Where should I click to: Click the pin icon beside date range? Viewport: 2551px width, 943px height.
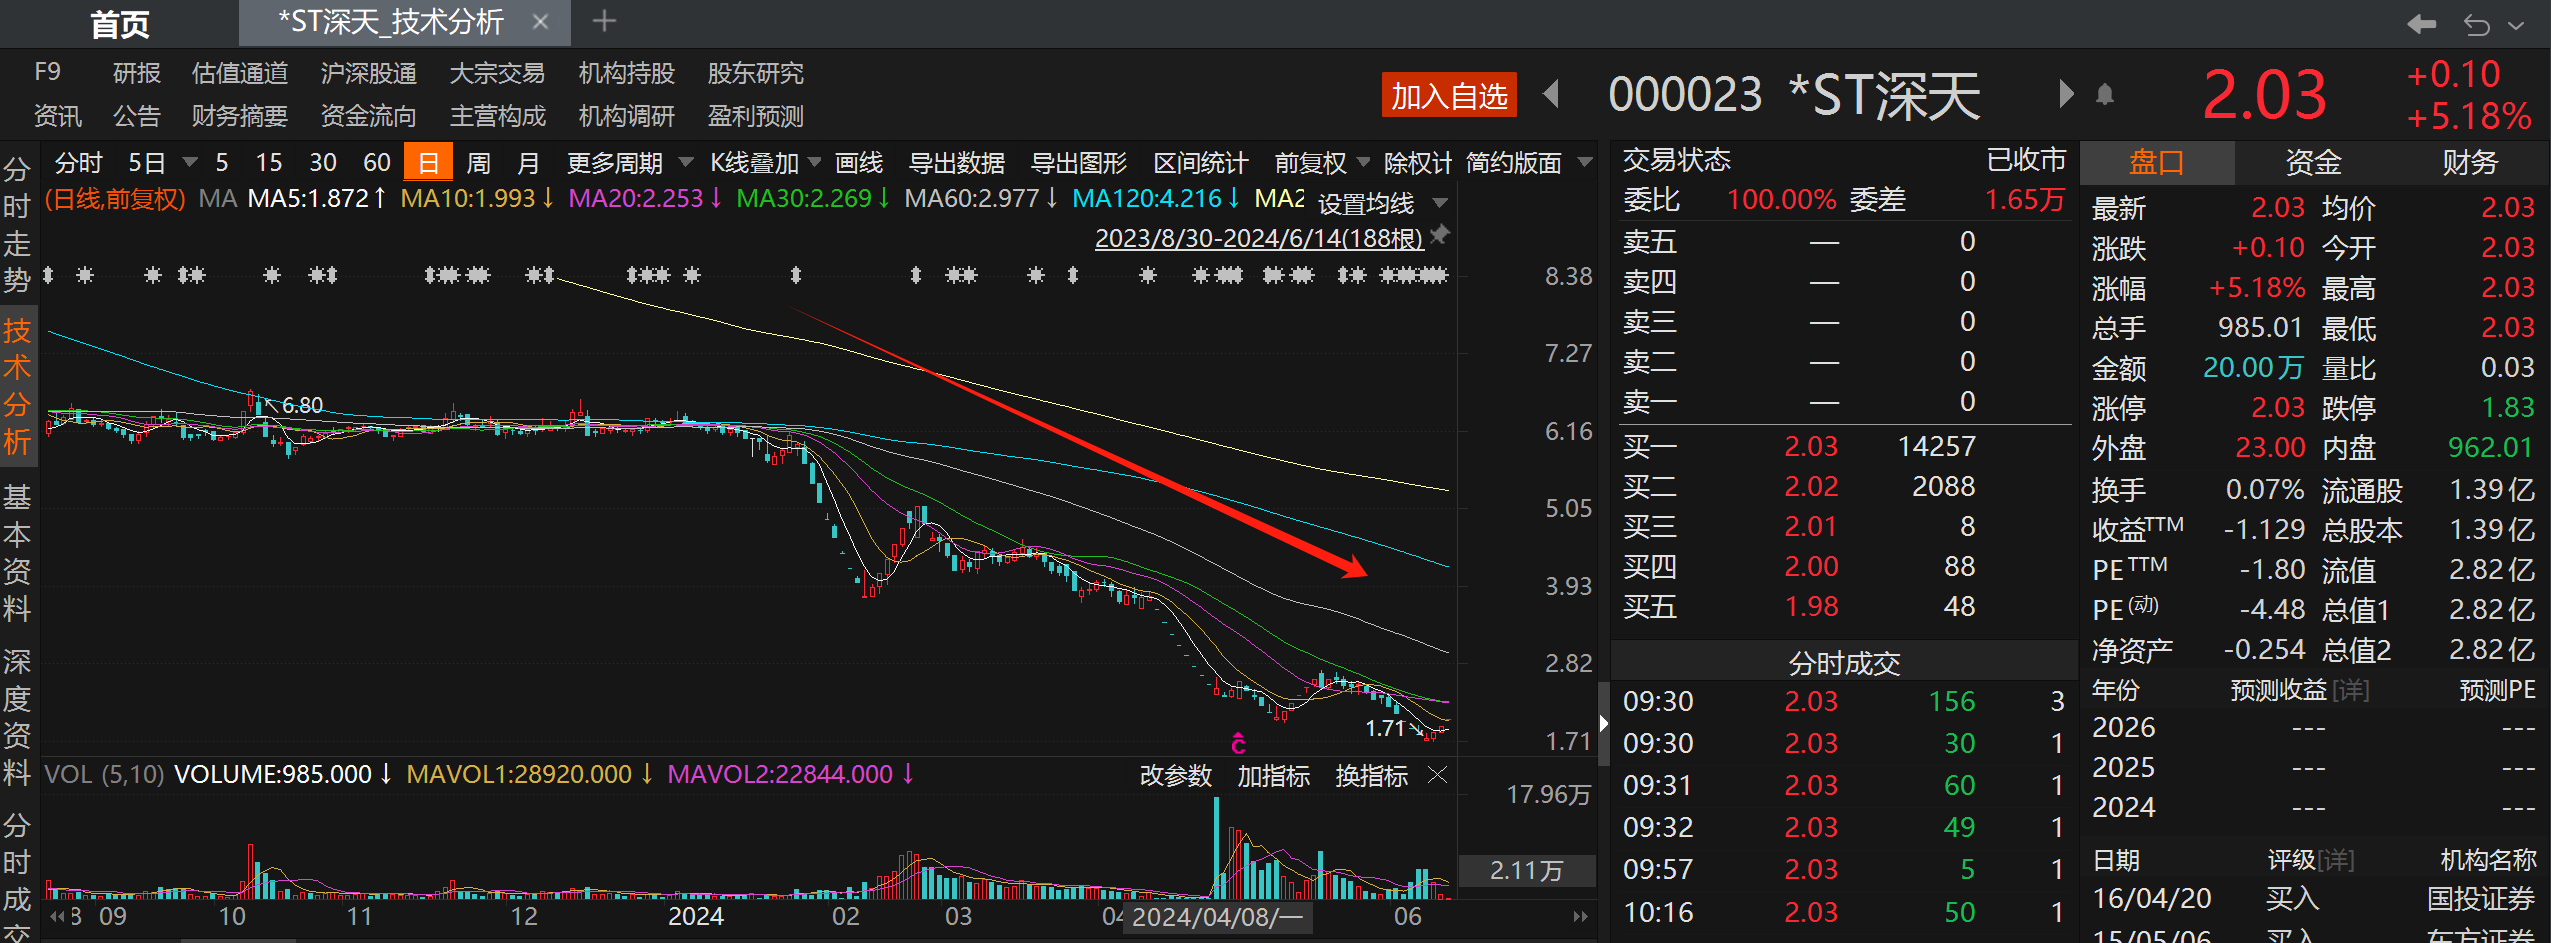tap(1440, 235)
